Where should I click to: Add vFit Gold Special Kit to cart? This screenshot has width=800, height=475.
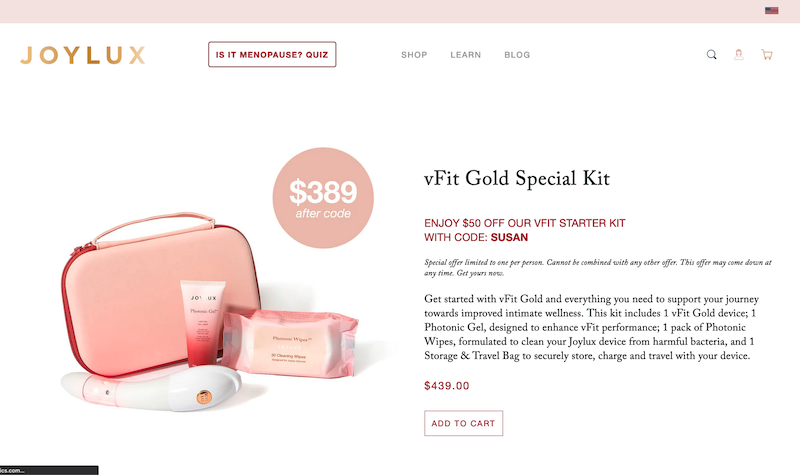coord(463,423)
